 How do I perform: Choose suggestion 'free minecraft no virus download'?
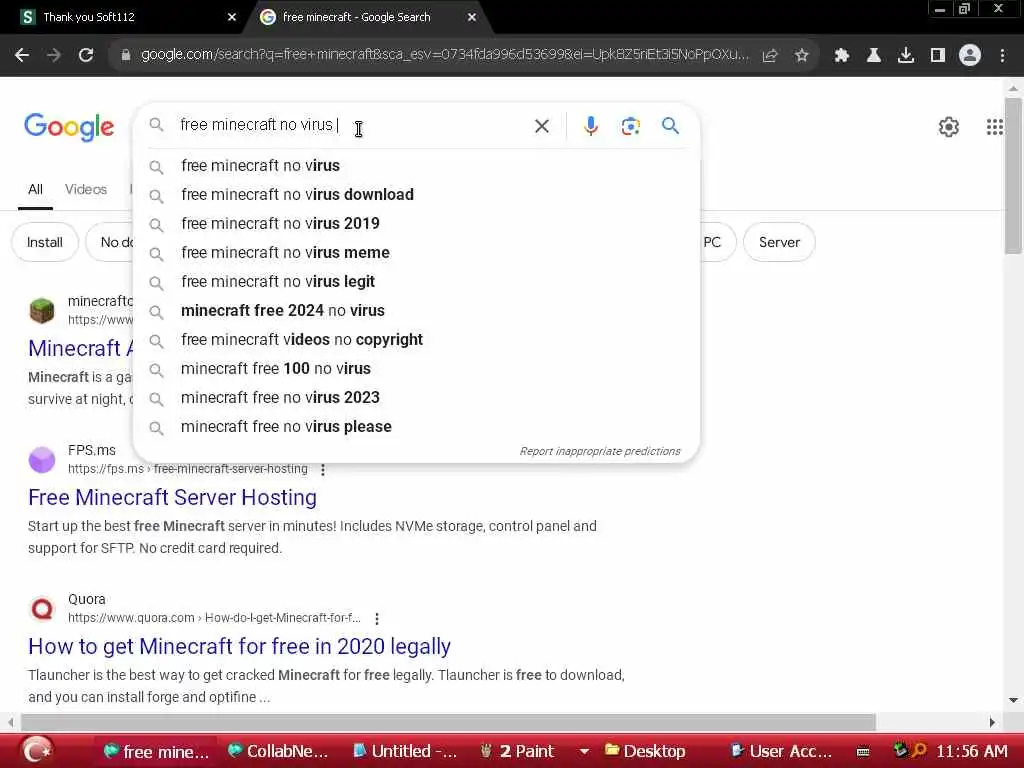[x=416, y=195]
